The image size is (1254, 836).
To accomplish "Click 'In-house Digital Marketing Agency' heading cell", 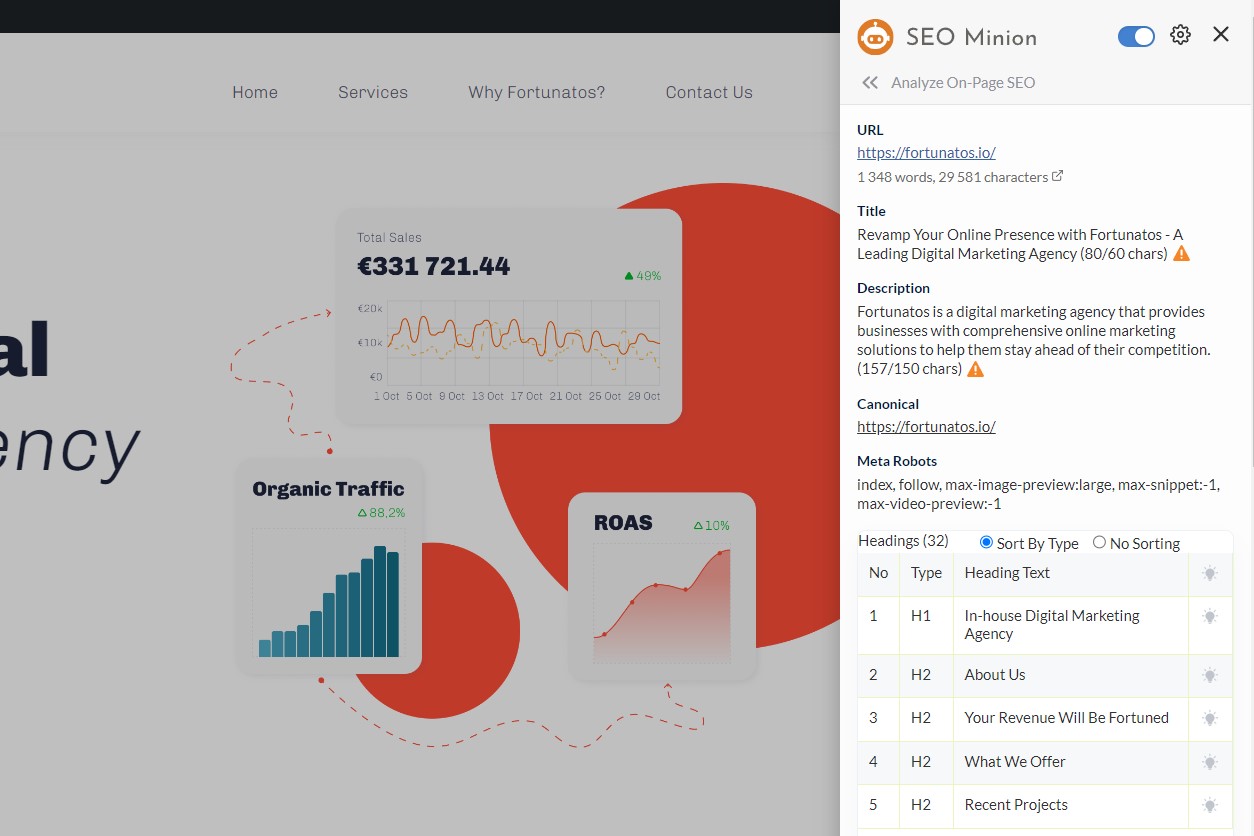I will click(1071, 625).
